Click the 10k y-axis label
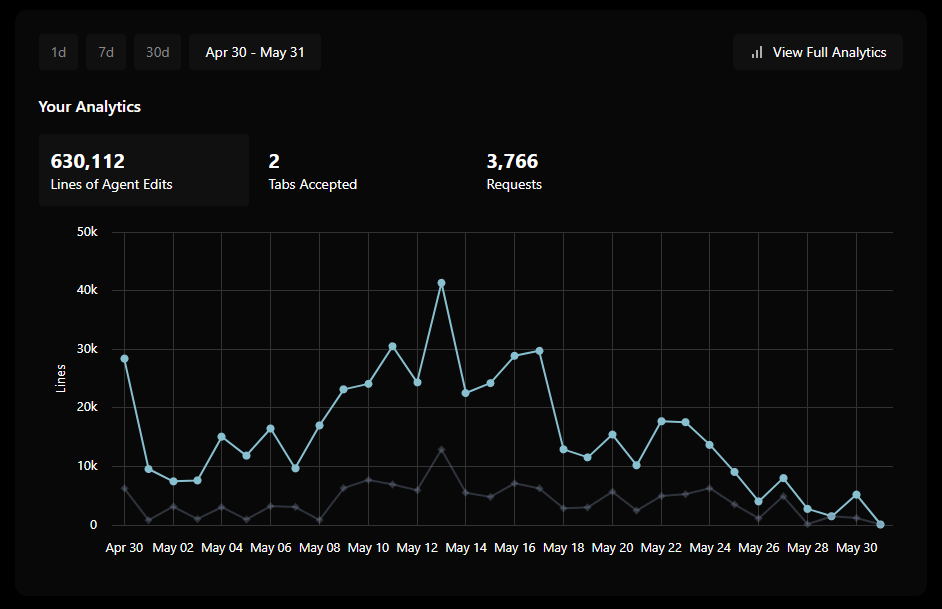The width and height of the screenshot is (942, 609). [x=87, y=466]
